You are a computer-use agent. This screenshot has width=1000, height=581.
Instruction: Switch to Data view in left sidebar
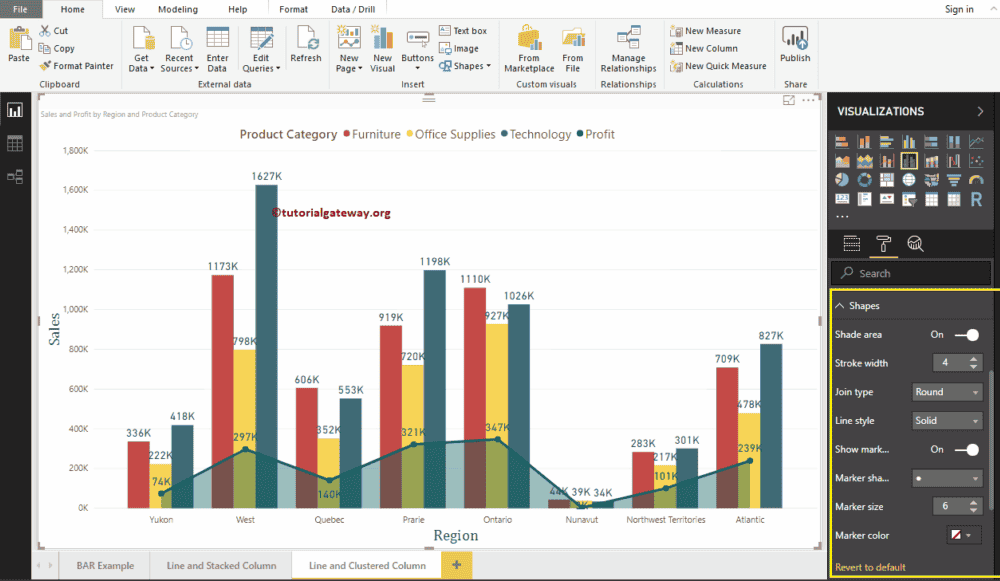point(15,143)
